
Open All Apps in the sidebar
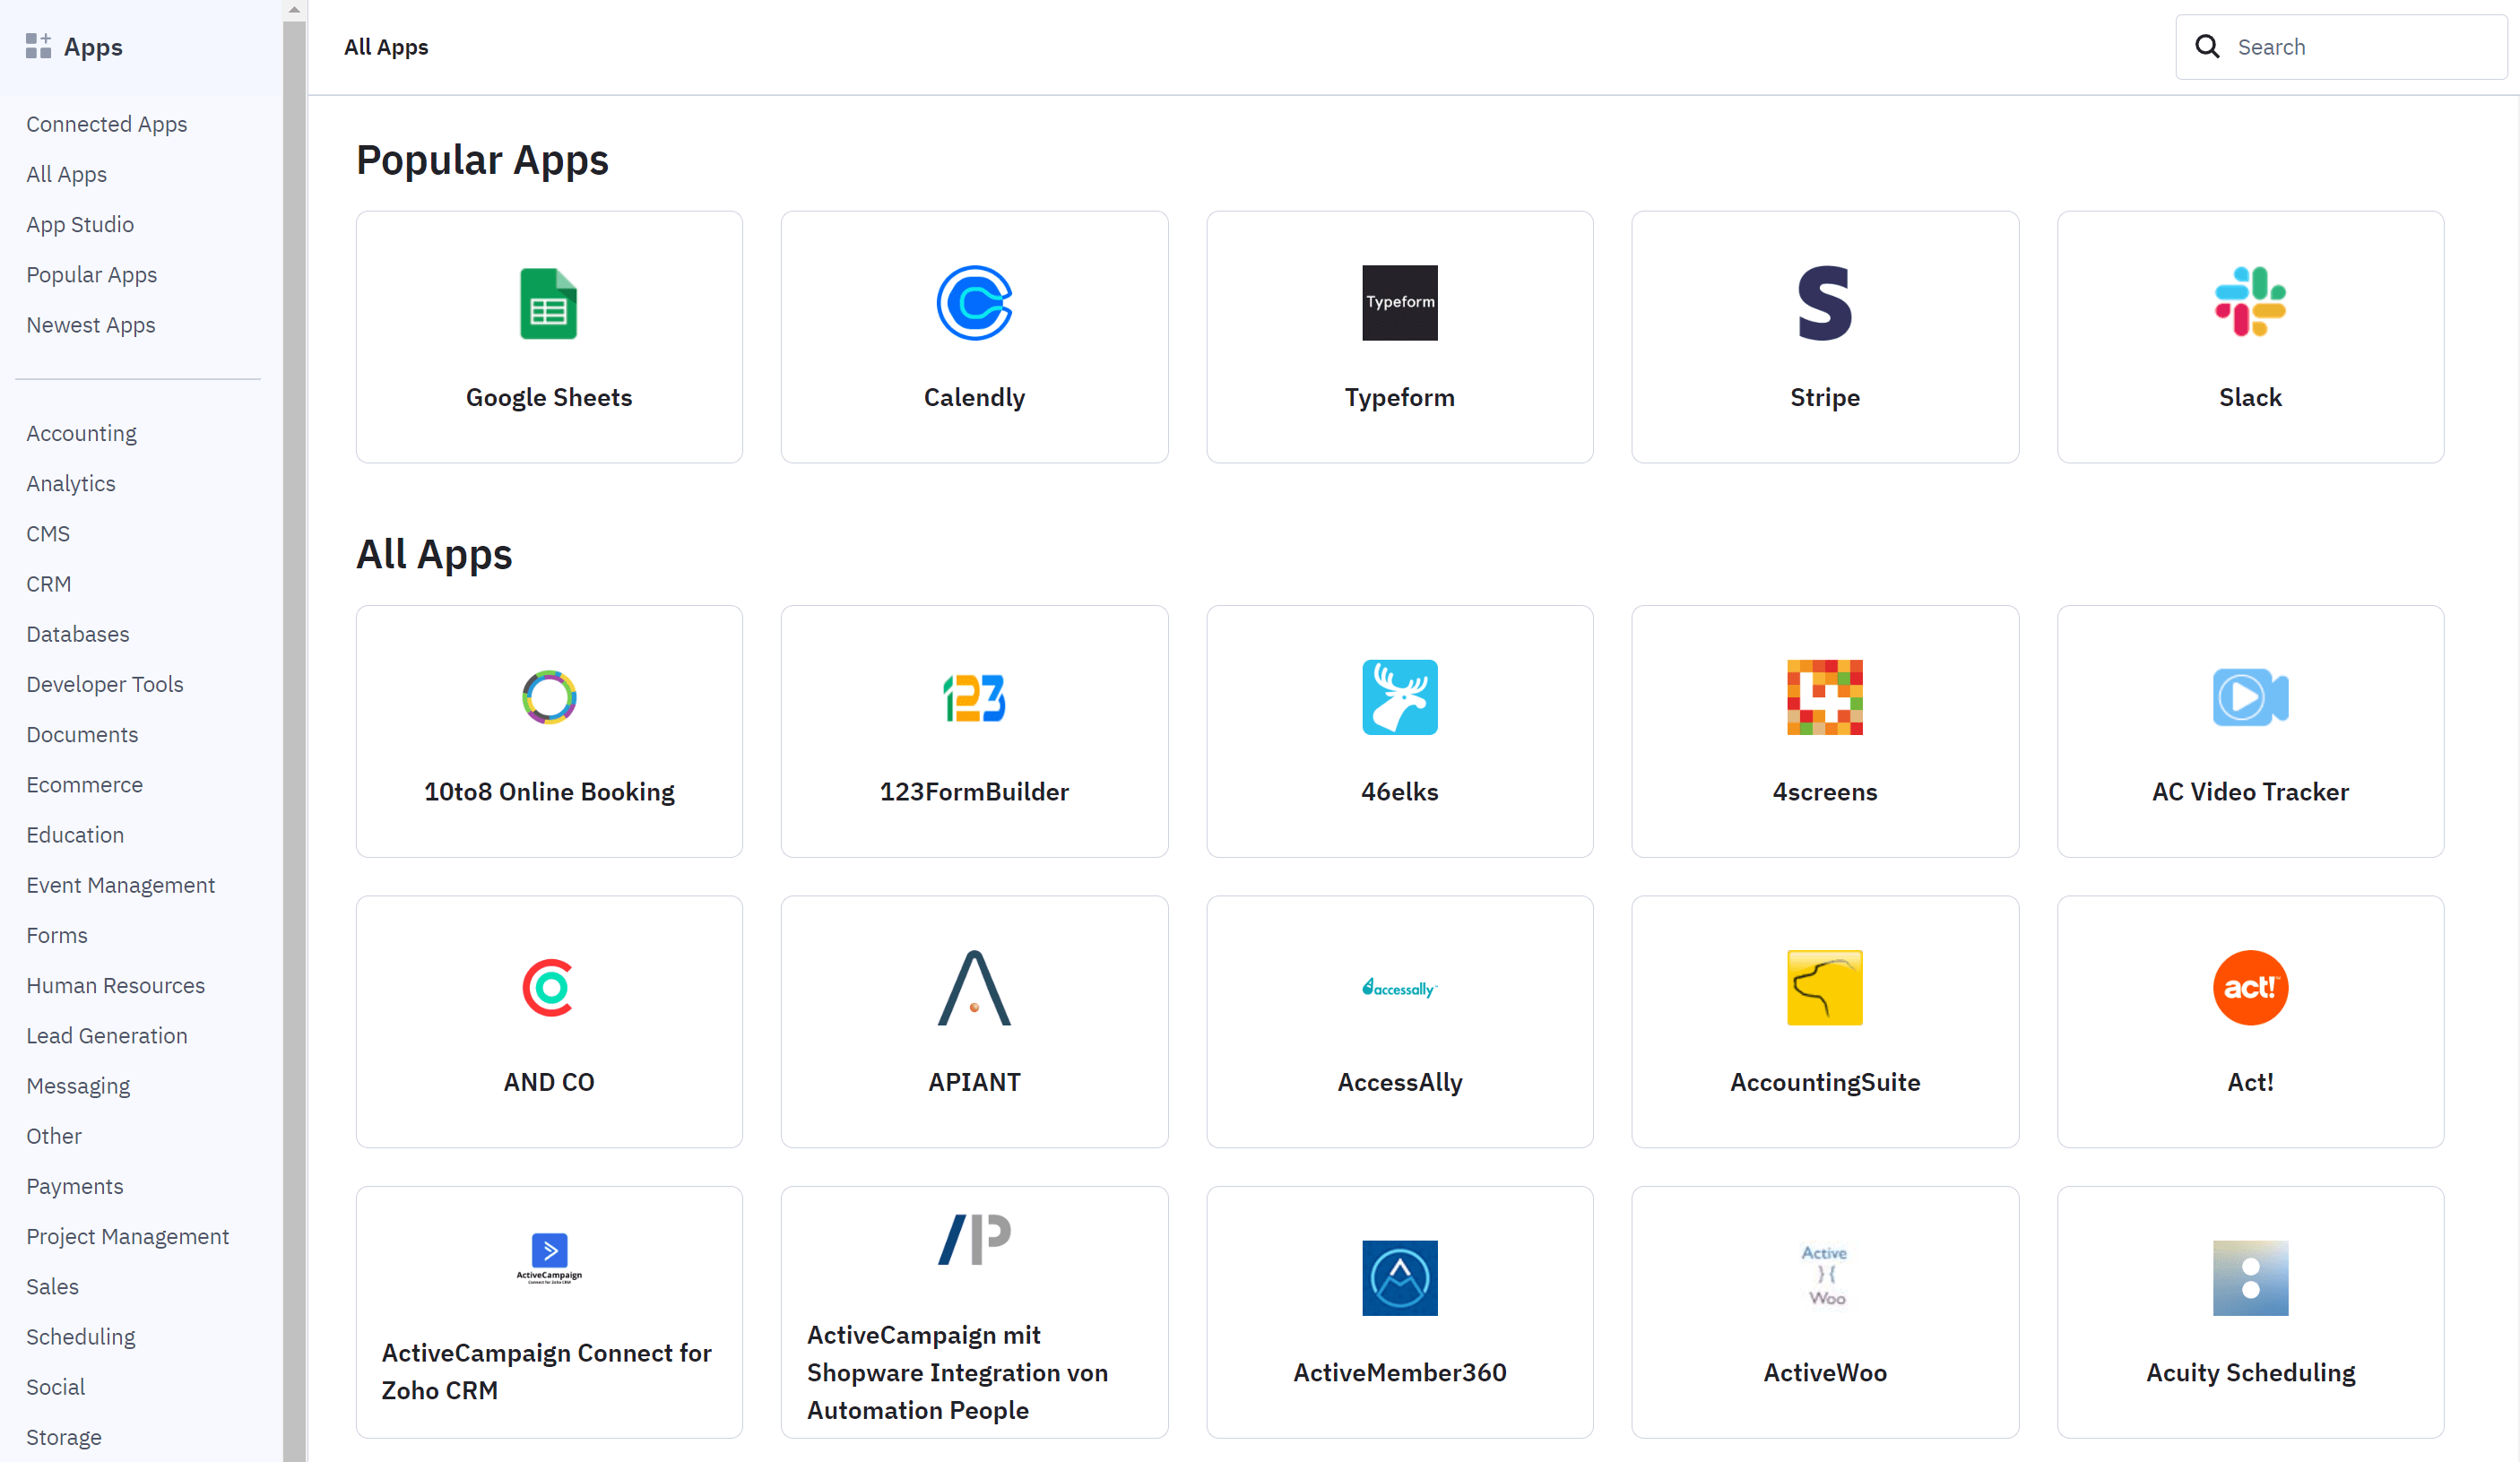[67, 174]
